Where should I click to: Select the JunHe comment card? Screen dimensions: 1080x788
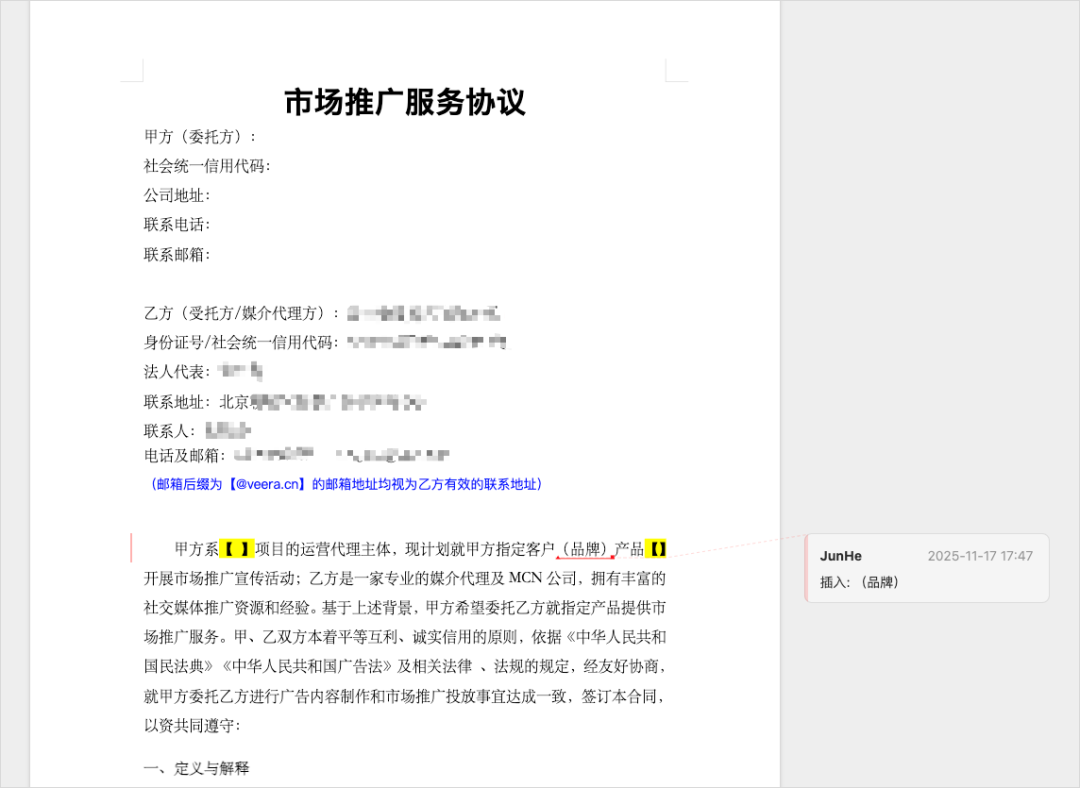[x=925, y=567]
